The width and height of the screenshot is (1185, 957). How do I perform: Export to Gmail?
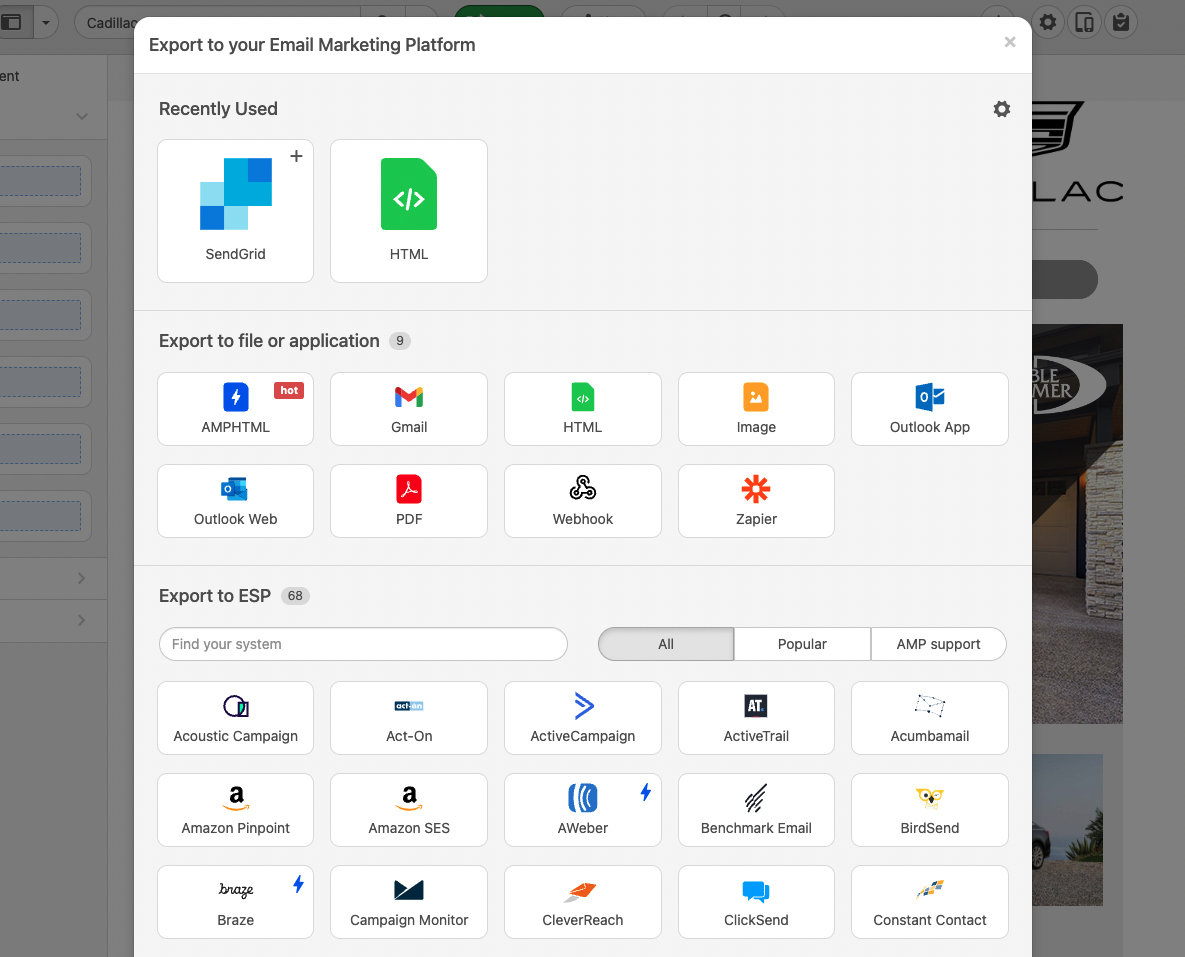pyautogui.click(x=409, y=409)
